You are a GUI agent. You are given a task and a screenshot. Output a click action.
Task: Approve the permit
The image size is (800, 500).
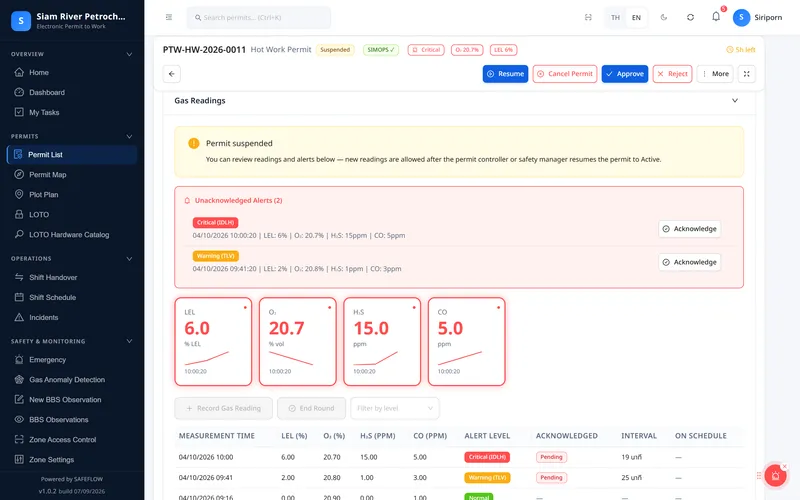(624, 74)
